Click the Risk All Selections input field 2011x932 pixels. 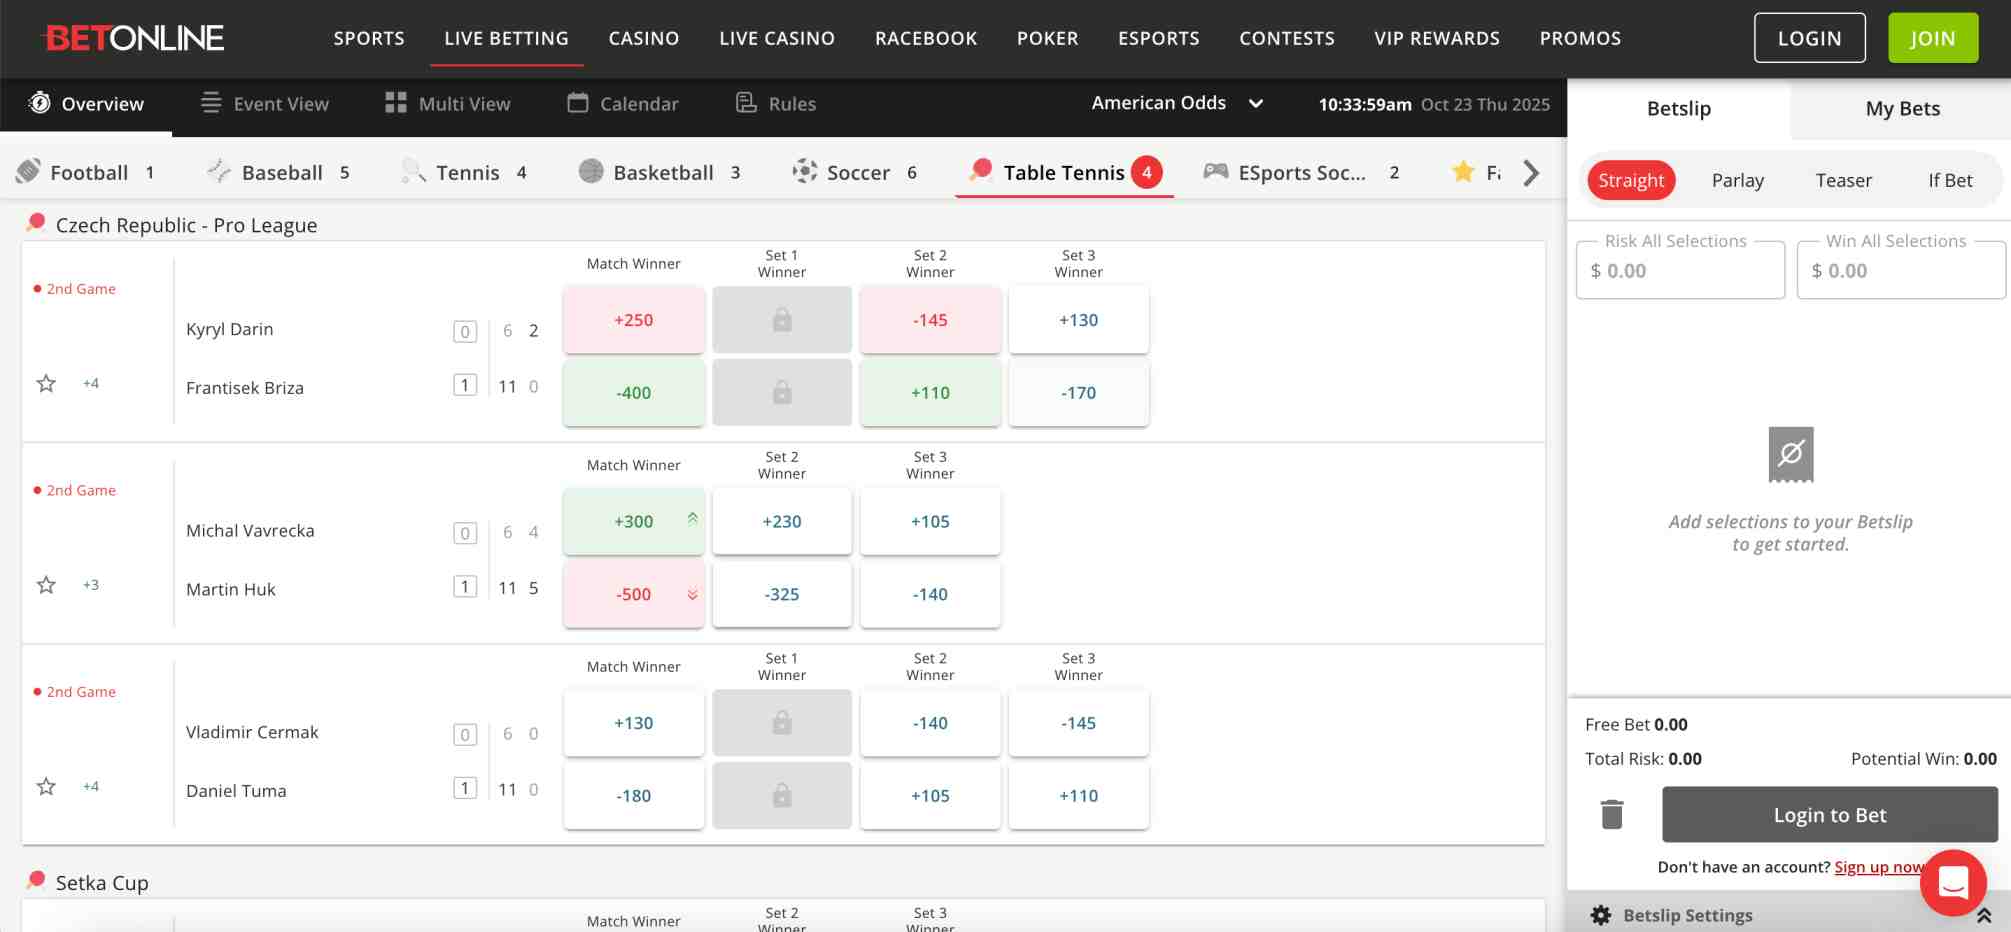coord(1680,270)
